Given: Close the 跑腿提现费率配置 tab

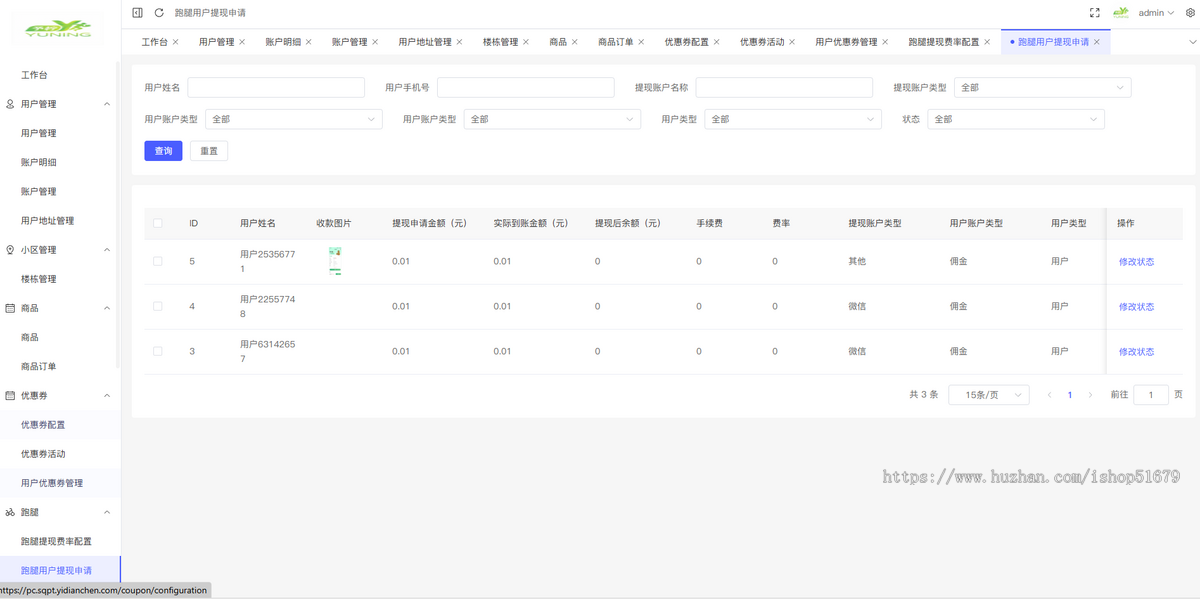Looking at the screenshot, I should click(988, 42).
